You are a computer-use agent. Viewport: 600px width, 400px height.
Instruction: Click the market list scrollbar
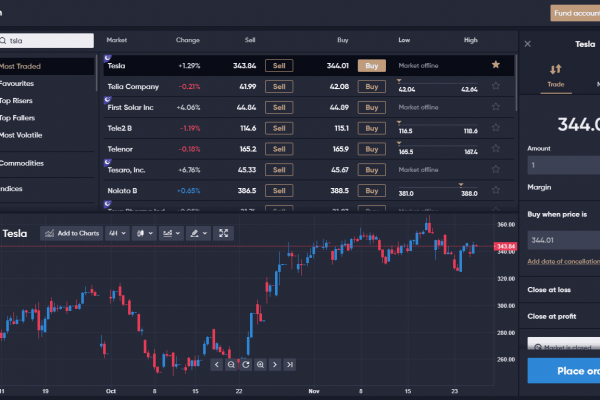point(517,82)
